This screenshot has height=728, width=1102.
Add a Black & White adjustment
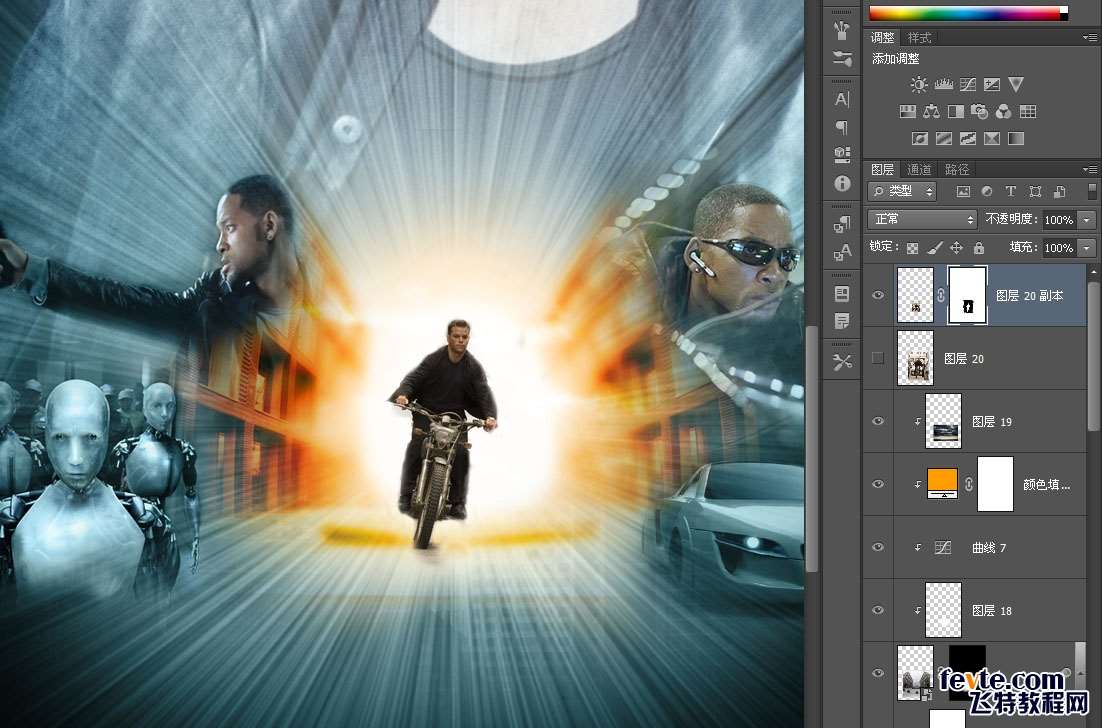coord(956,112)
